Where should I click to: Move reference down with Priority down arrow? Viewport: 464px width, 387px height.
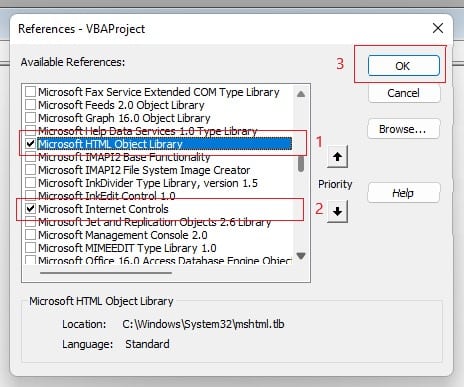pyautogui.click(x=337, y=211)
